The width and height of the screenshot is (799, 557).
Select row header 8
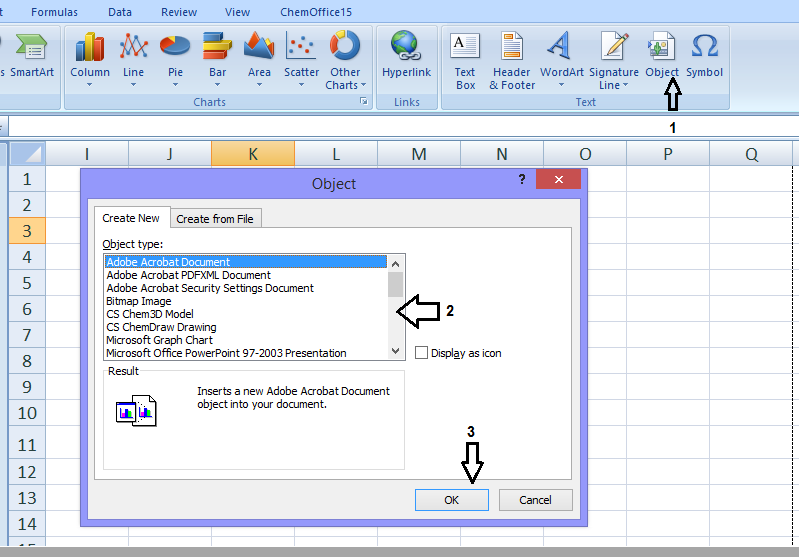coord(27,361)
